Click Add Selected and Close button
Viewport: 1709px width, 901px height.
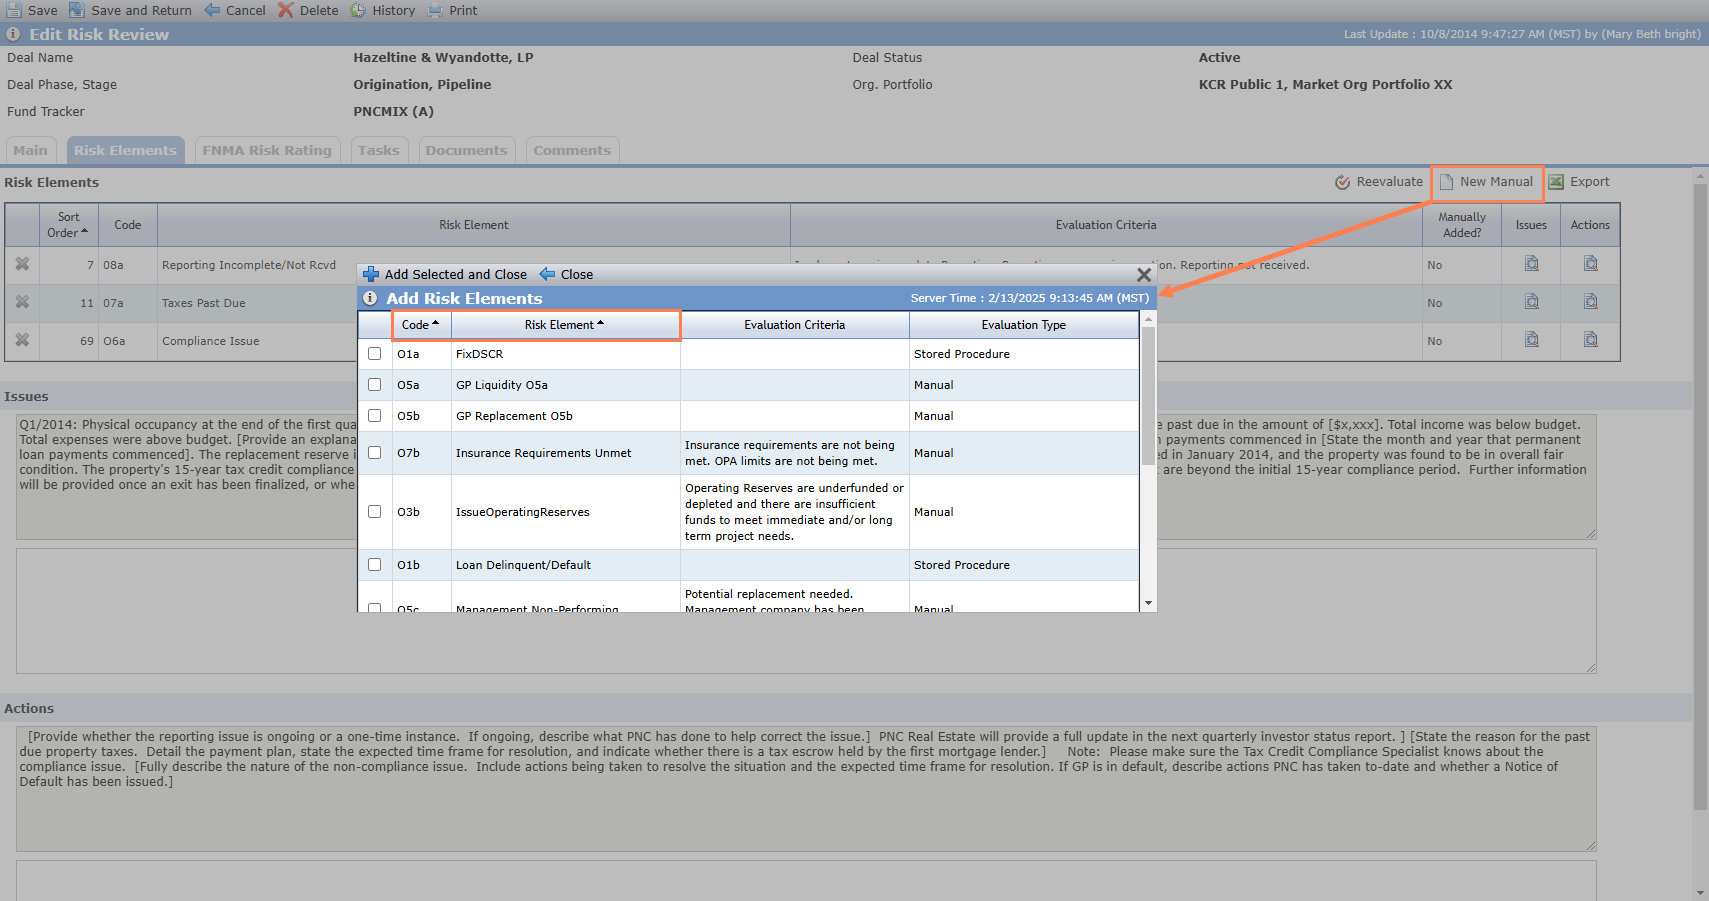pos(445,274)
